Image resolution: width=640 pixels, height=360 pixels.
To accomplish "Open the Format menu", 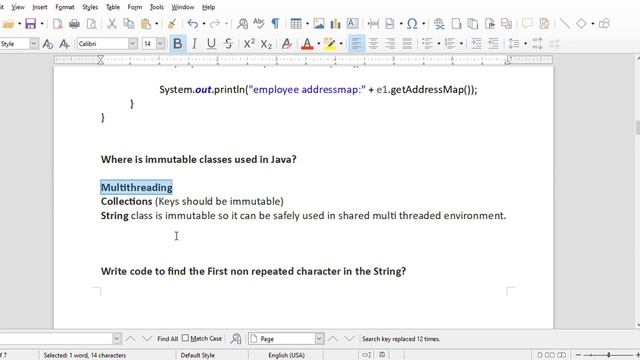I will (65, 7).
